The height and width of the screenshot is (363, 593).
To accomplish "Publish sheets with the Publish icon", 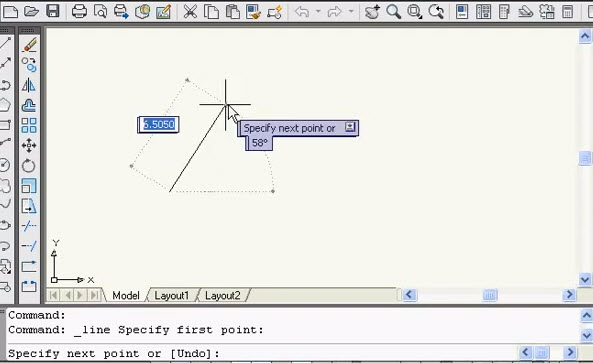I will [121, 11].
